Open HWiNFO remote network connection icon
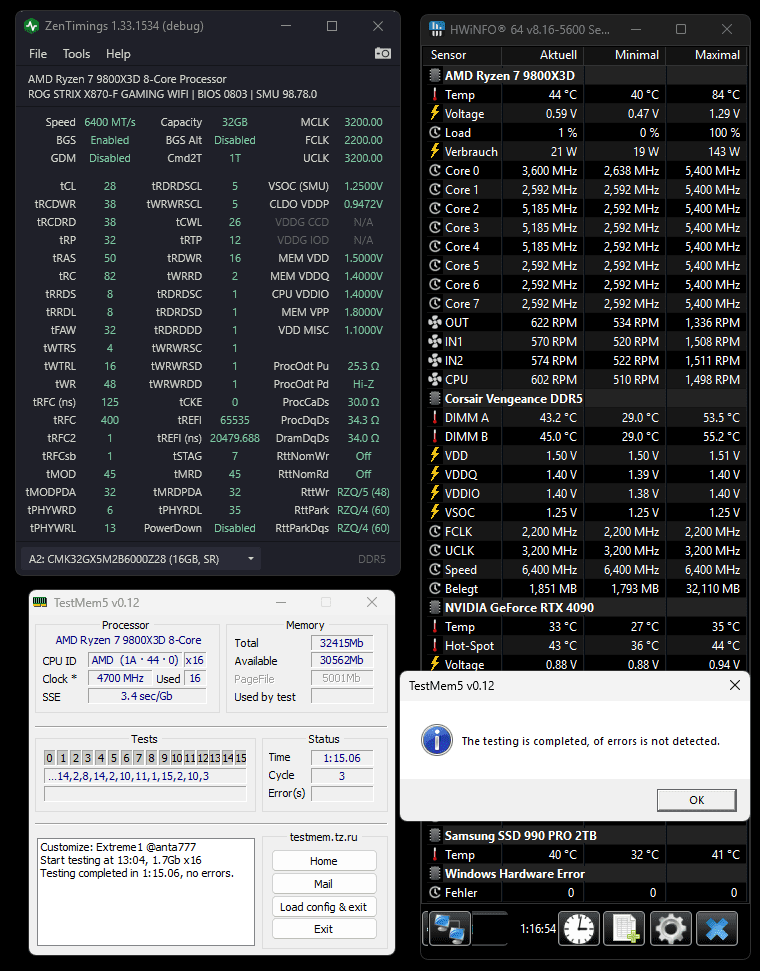The image size is (760, 971). (449, 928)
